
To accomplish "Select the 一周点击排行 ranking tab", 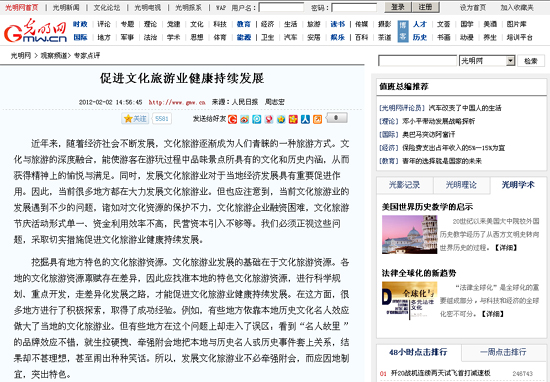I will (x=503, y=352).
